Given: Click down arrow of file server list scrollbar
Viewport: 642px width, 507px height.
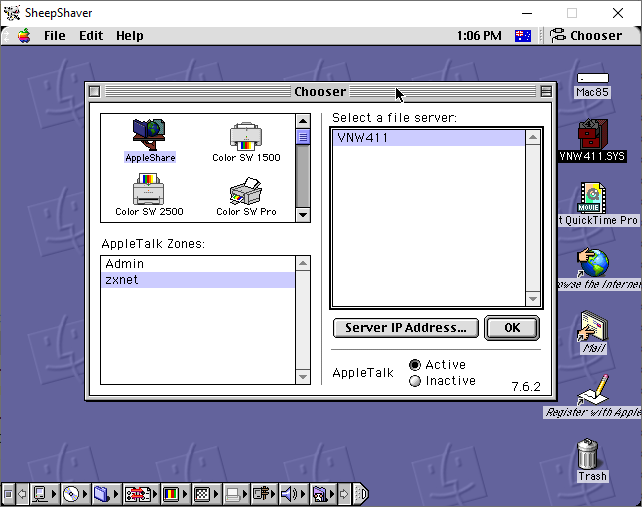Looking at the screenshot, I should click(x=533, y=299).
